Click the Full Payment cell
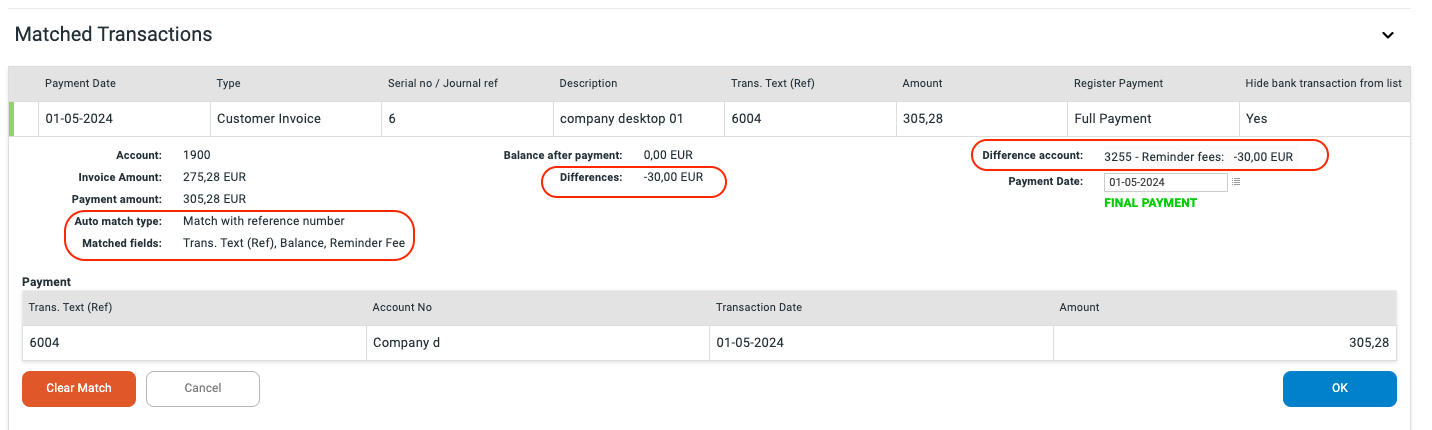This screenshot has width=1432, height=430. (1112, 118)
